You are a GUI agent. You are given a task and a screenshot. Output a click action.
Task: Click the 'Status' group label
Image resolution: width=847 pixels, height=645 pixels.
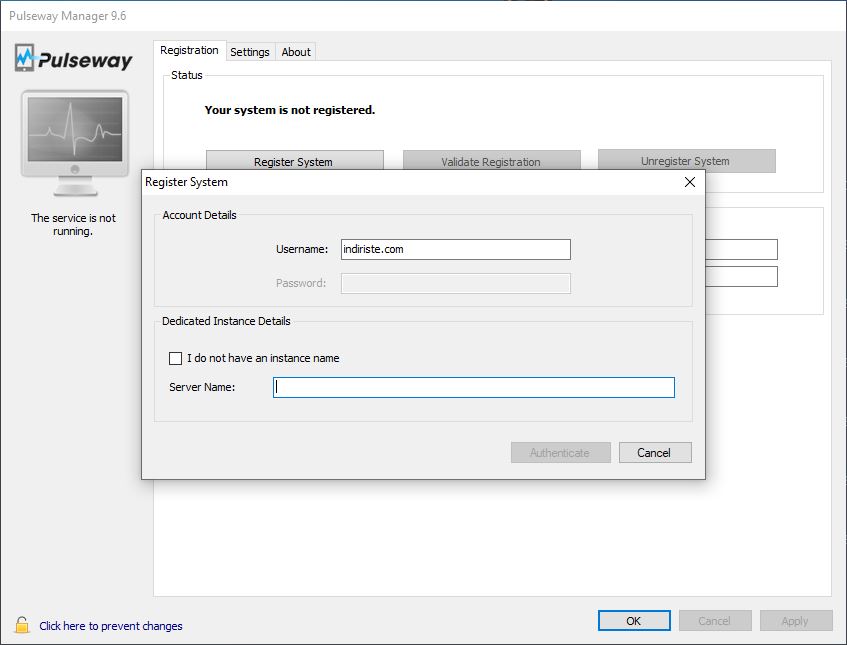point(187,75)
